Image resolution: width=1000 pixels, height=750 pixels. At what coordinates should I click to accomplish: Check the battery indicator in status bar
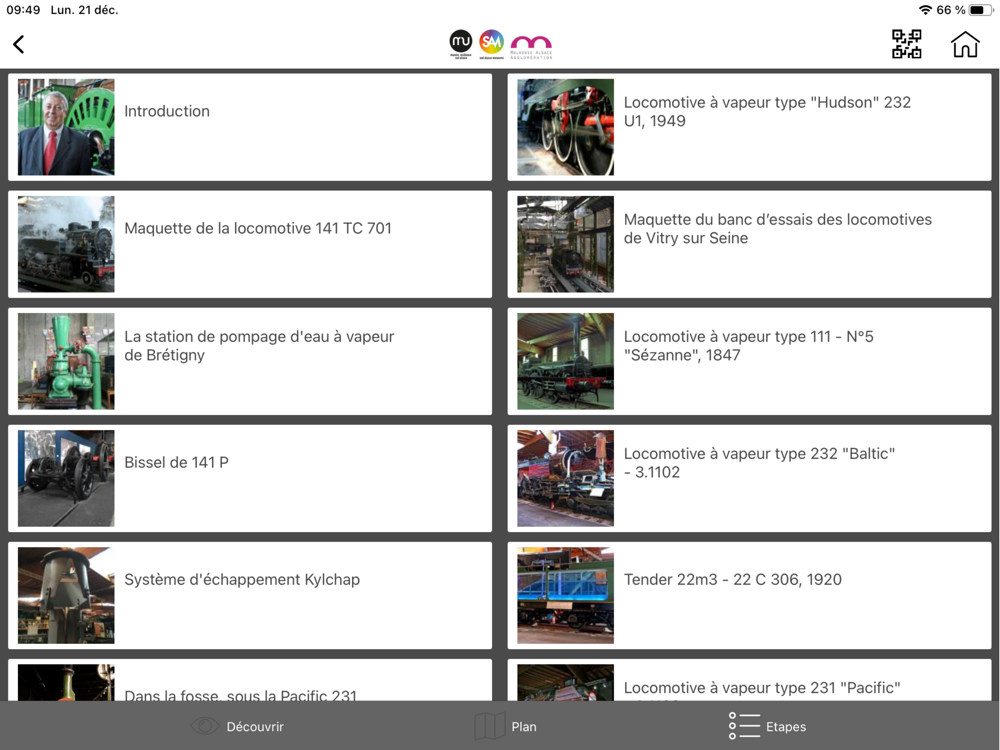click(981, 10)
